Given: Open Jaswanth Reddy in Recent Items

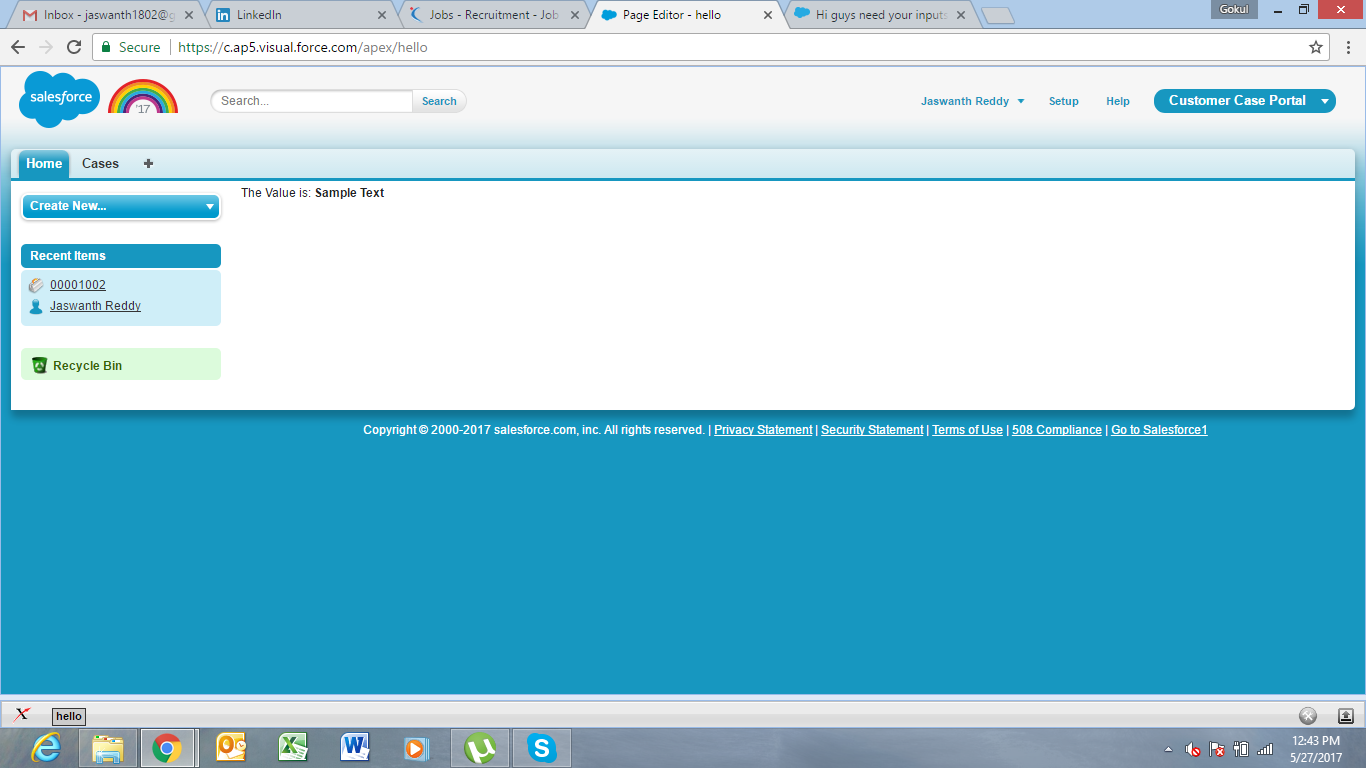Looking at the screenshot, I should pyautogui.click(x=95, y=306).
